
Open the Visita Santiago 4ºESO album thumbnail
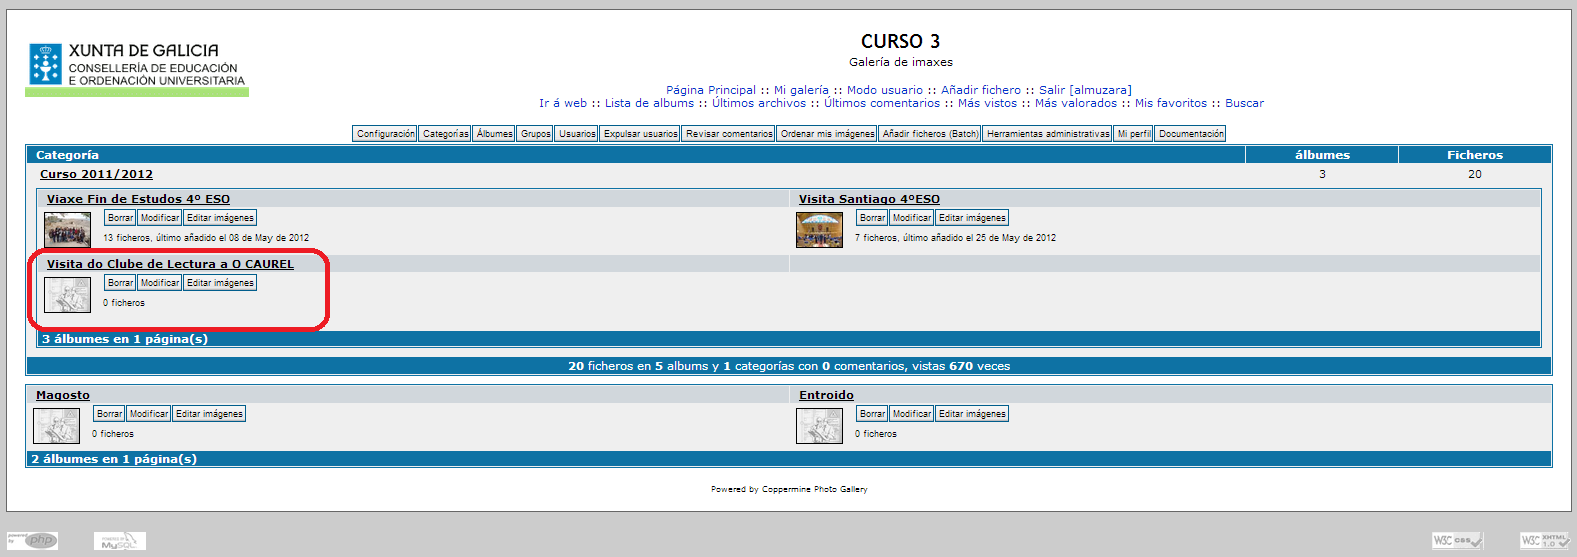[x=819, y=229]
